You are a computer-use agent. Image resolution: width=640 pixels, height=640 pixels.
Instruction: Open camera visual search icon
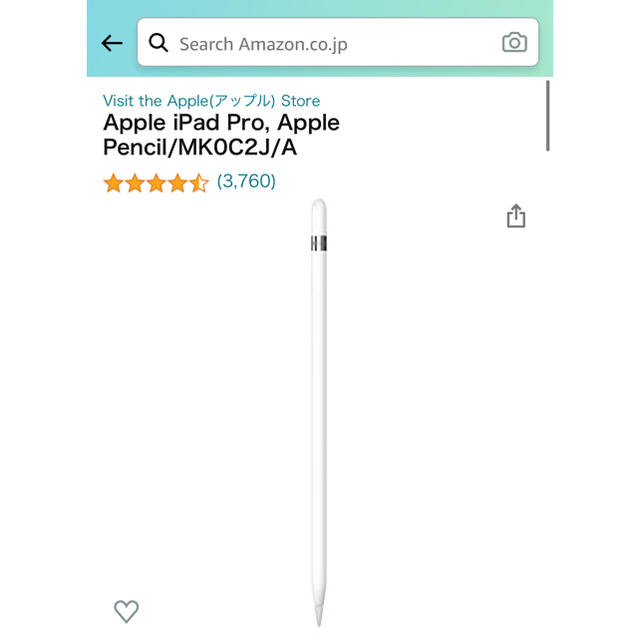coord(514,42)
